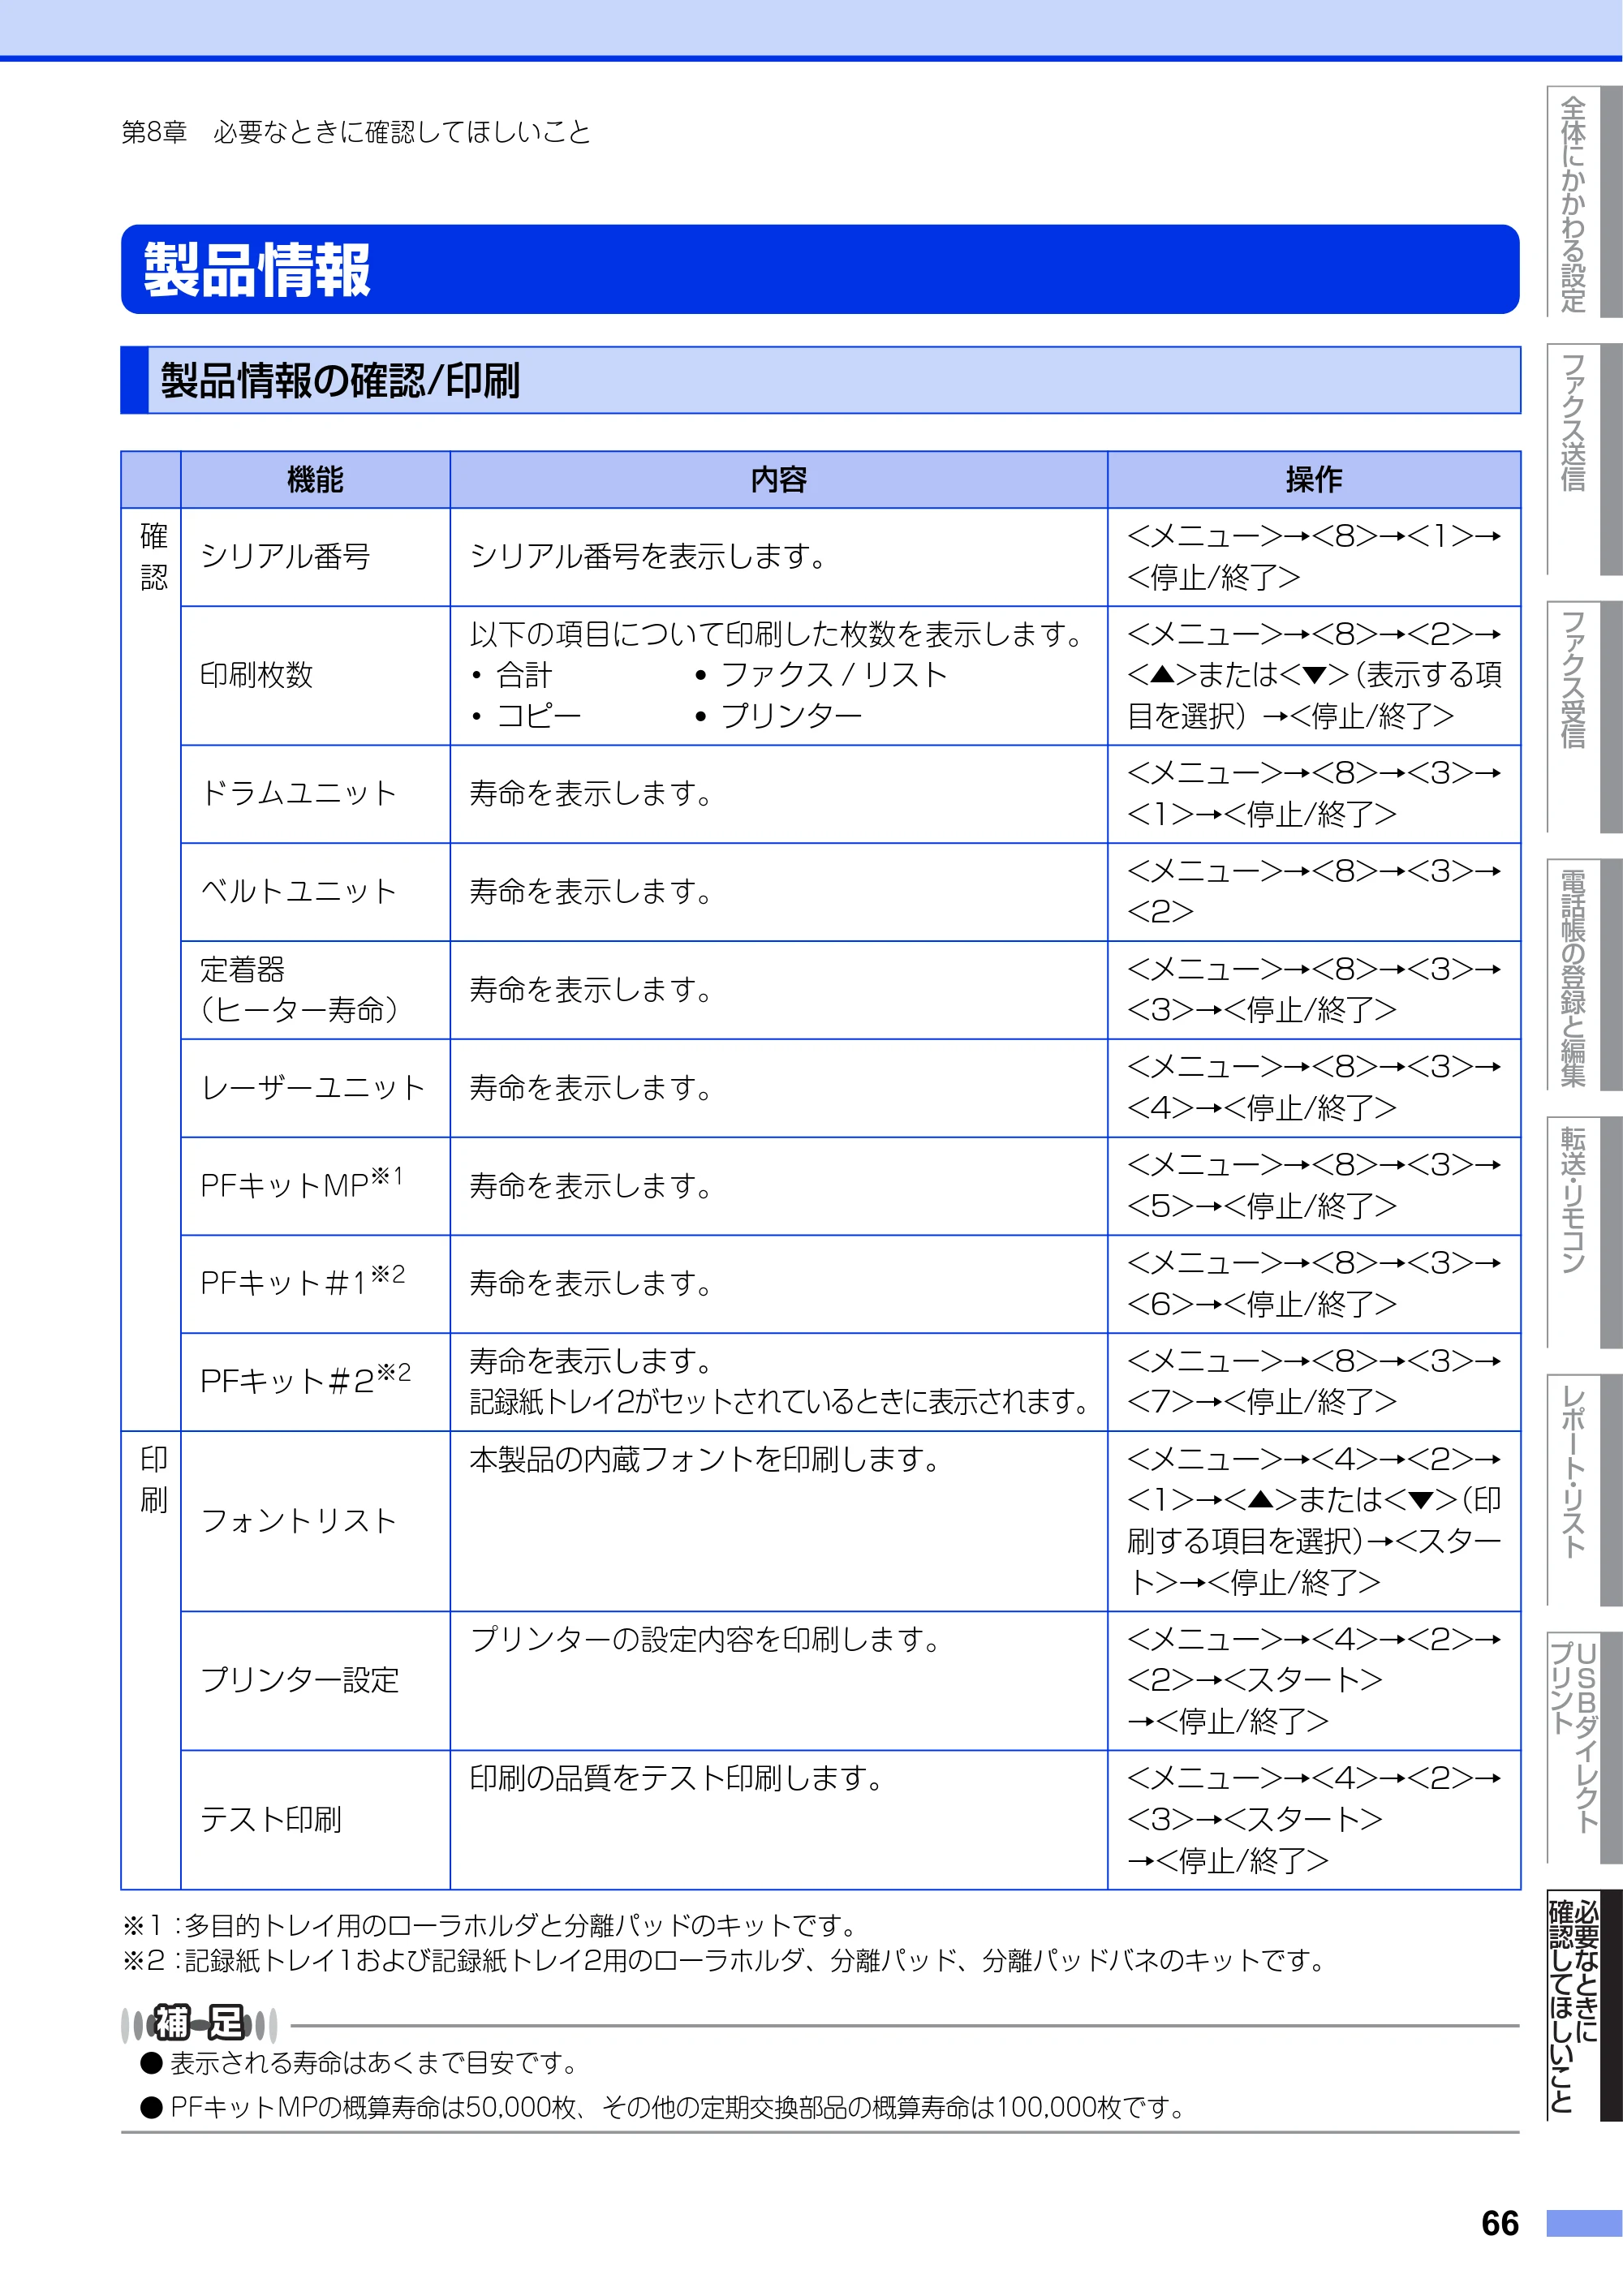Select the ファクス受信 side tab
1623x2296 pixels.
[x=1583, y=716]
